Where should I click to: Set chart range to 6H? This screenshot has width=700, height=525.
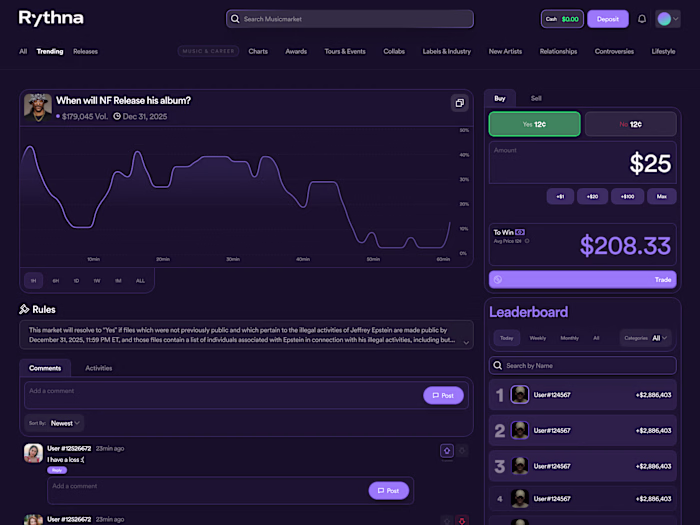(56, 281)
